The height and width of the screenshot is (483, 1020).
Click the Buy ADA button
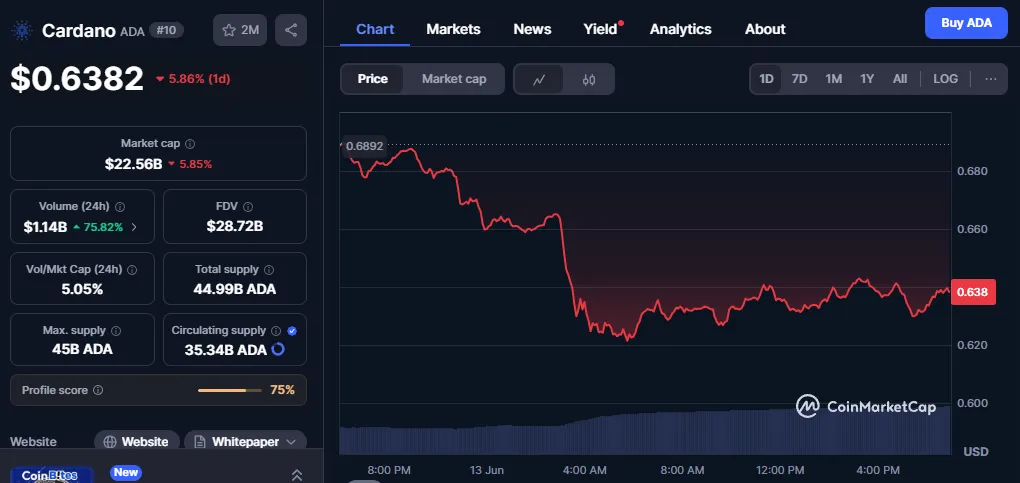(x=966, y=23)
